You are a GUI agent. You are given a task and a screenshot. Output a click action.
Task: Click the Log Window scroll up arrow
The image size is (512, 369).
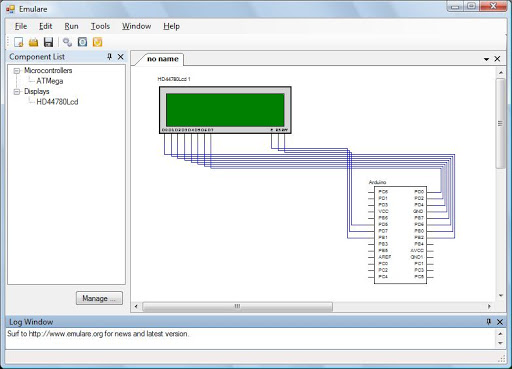click(500, 333)
